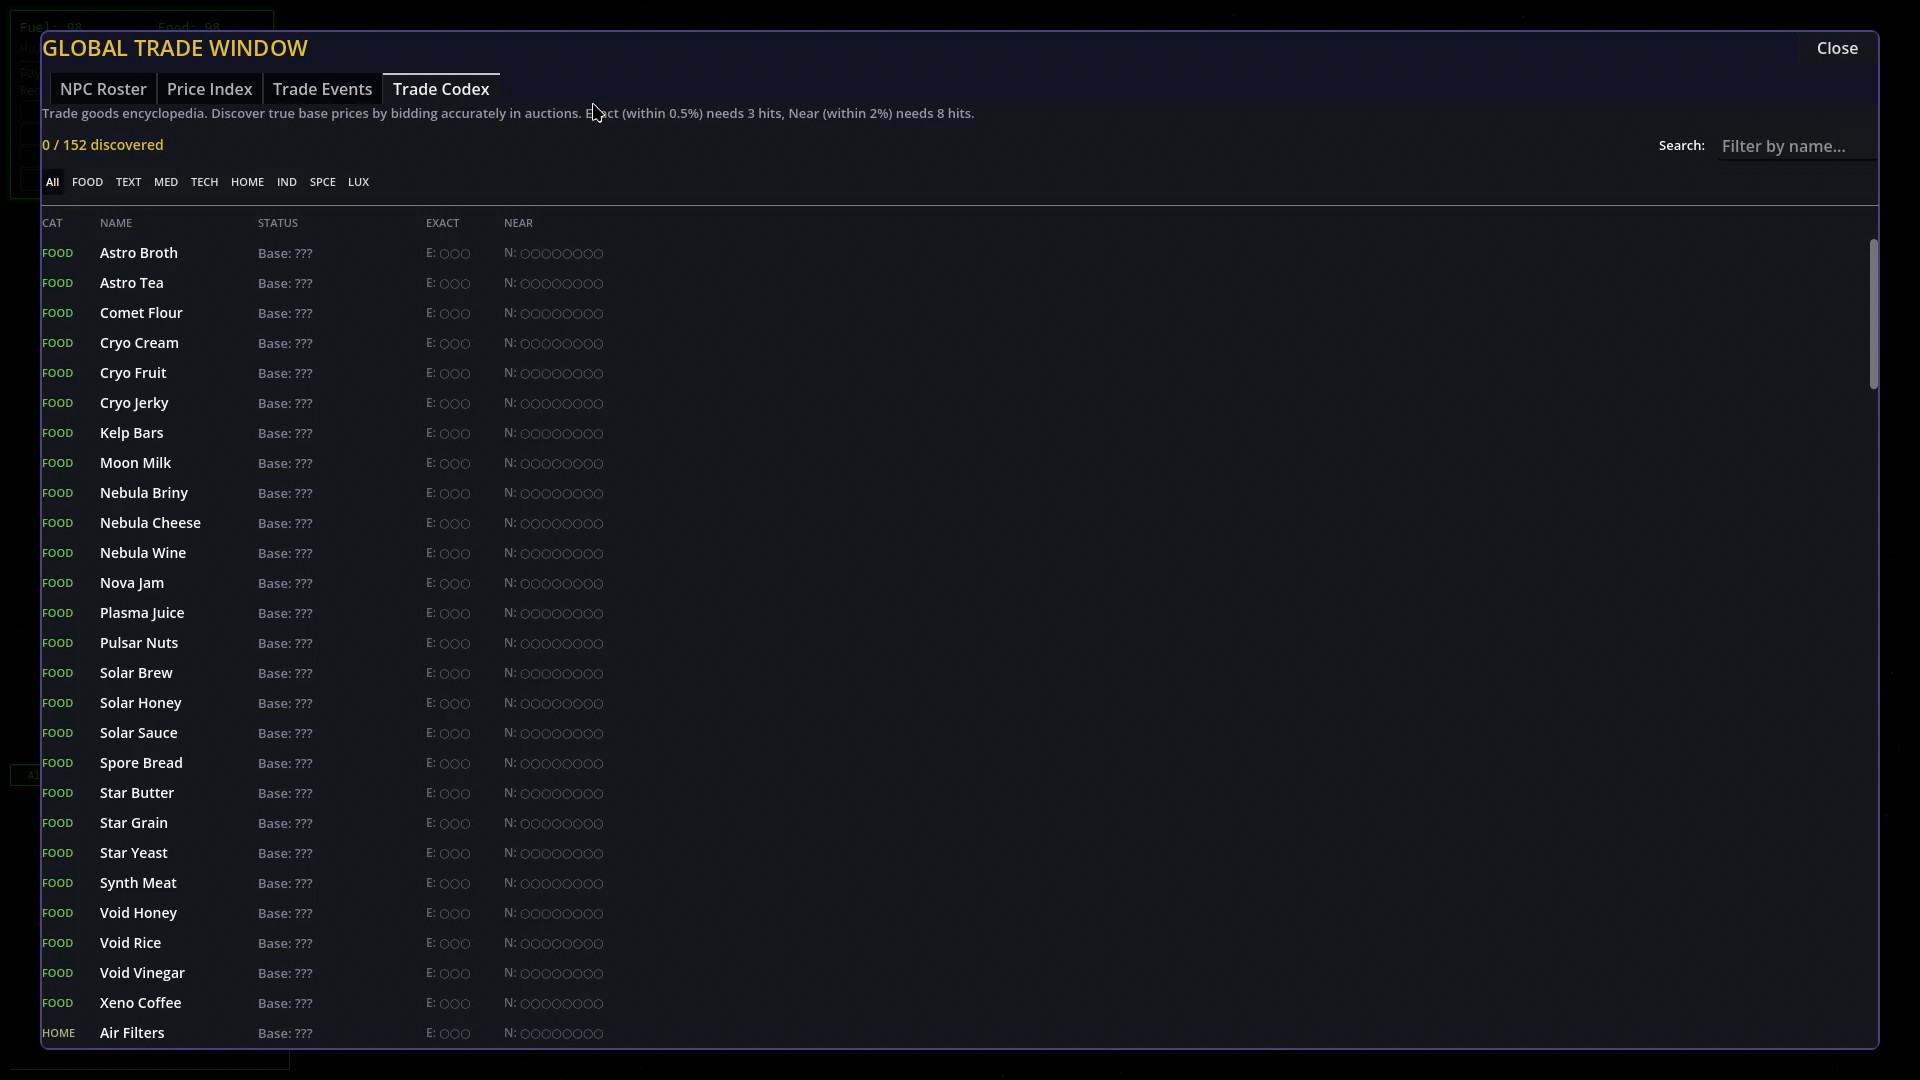This screenshot has width=1920, height=1080.
Task: Select the Astro Broth row
Action: click(x=139, y=253)
